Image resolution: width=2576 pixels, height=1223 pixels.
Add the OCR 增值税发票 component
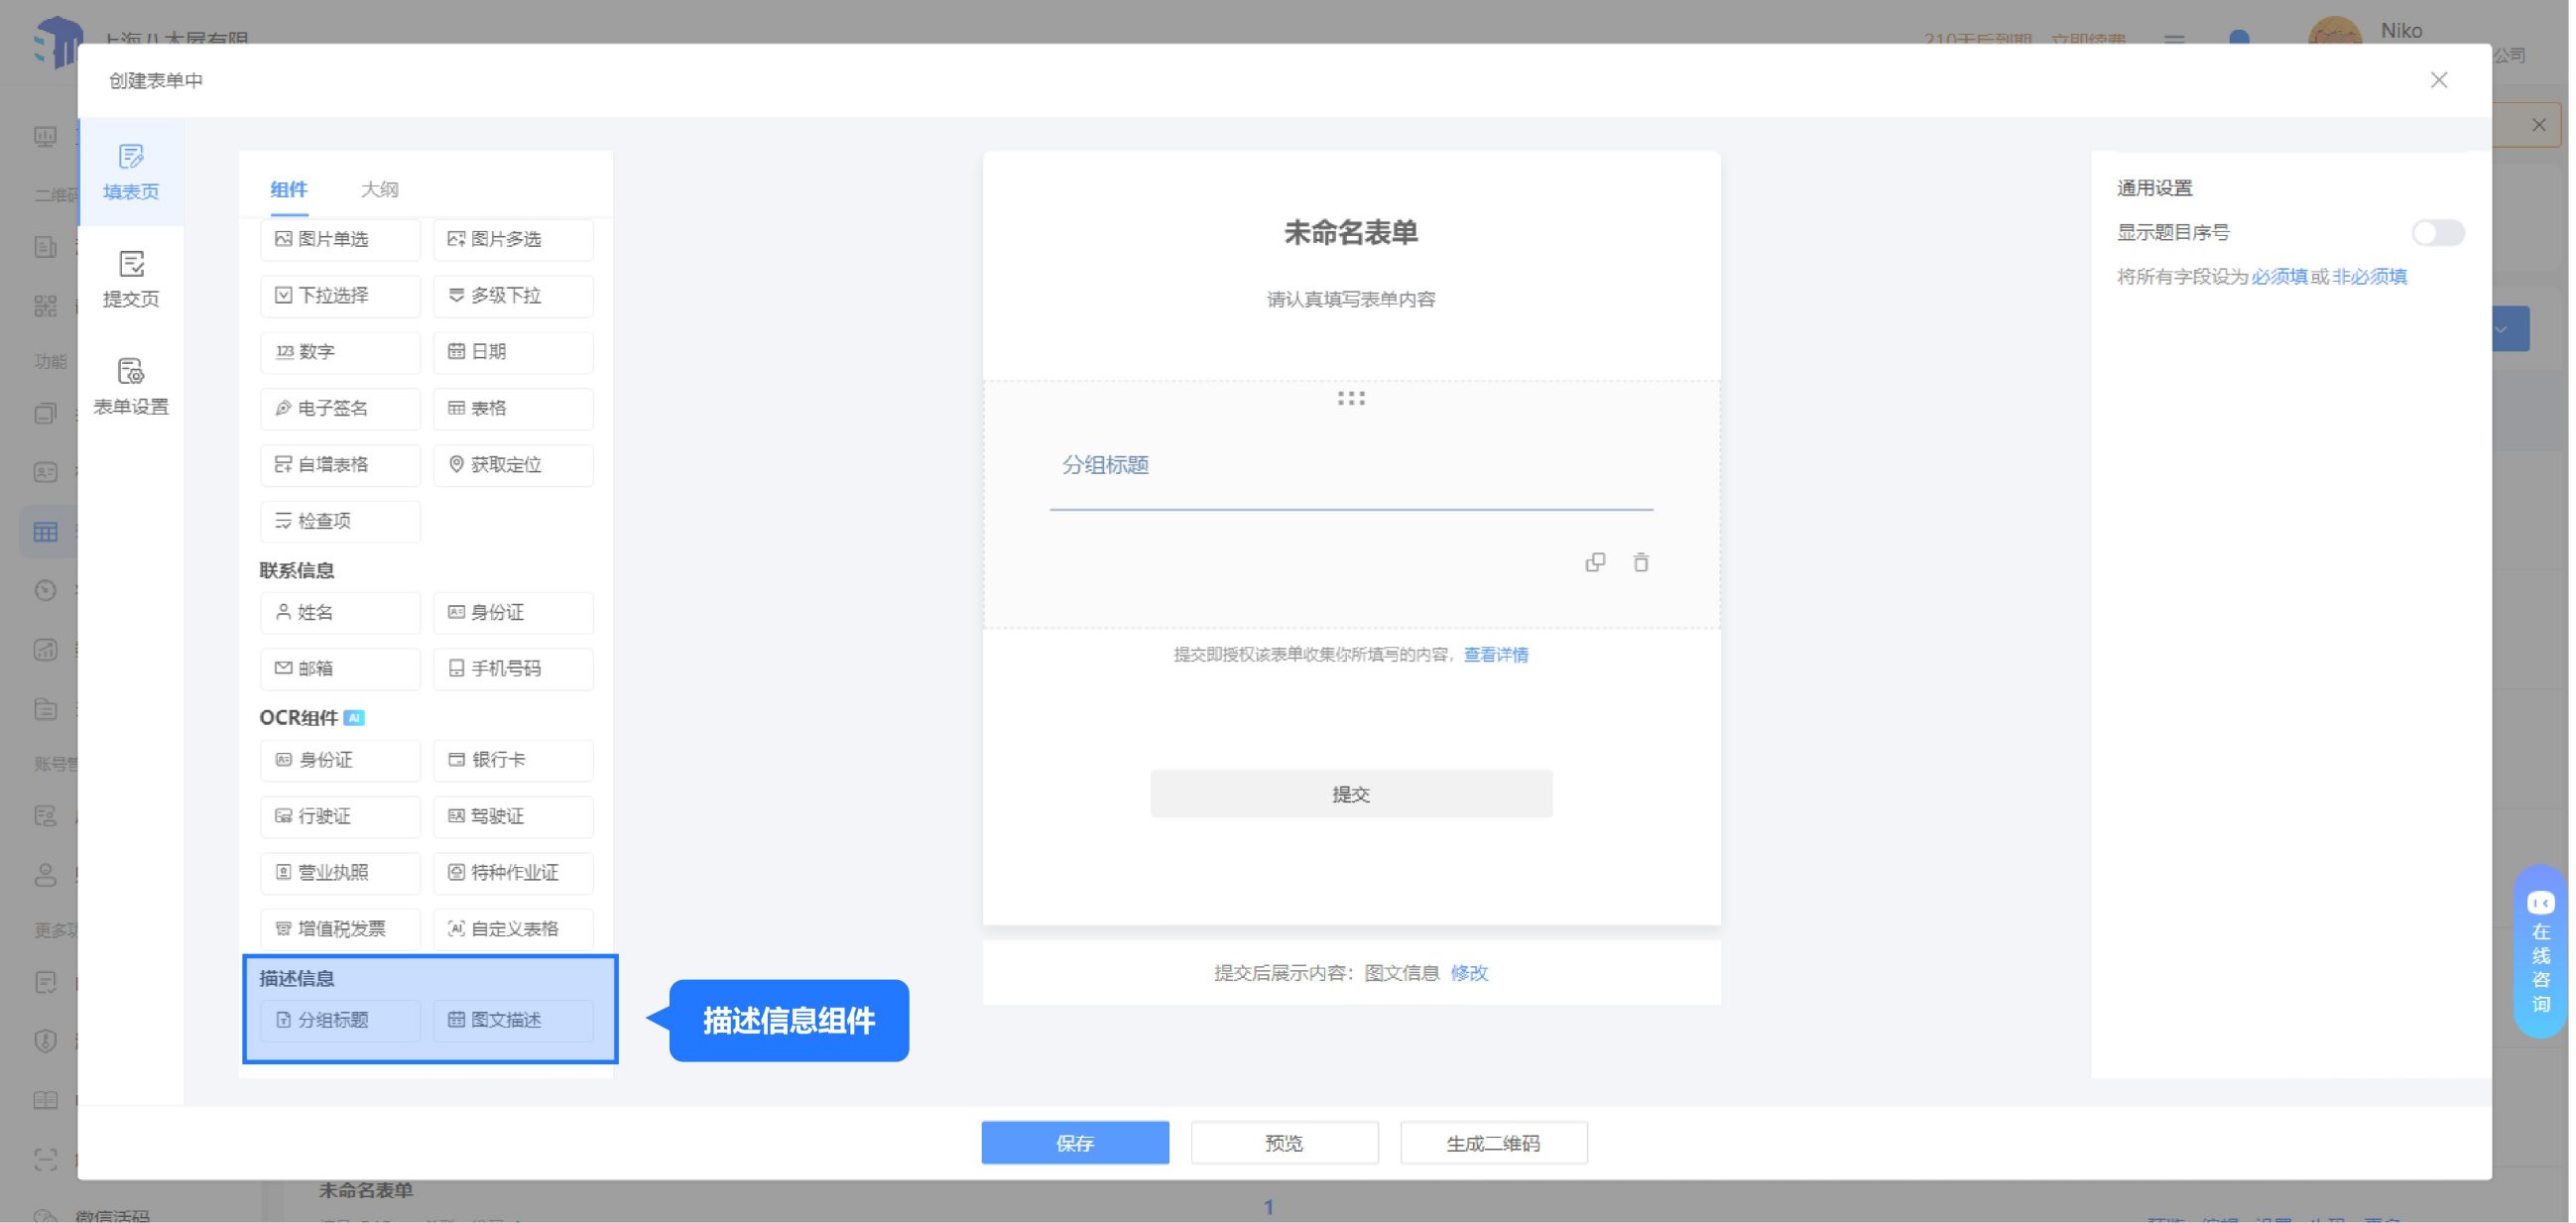(340, 928)
